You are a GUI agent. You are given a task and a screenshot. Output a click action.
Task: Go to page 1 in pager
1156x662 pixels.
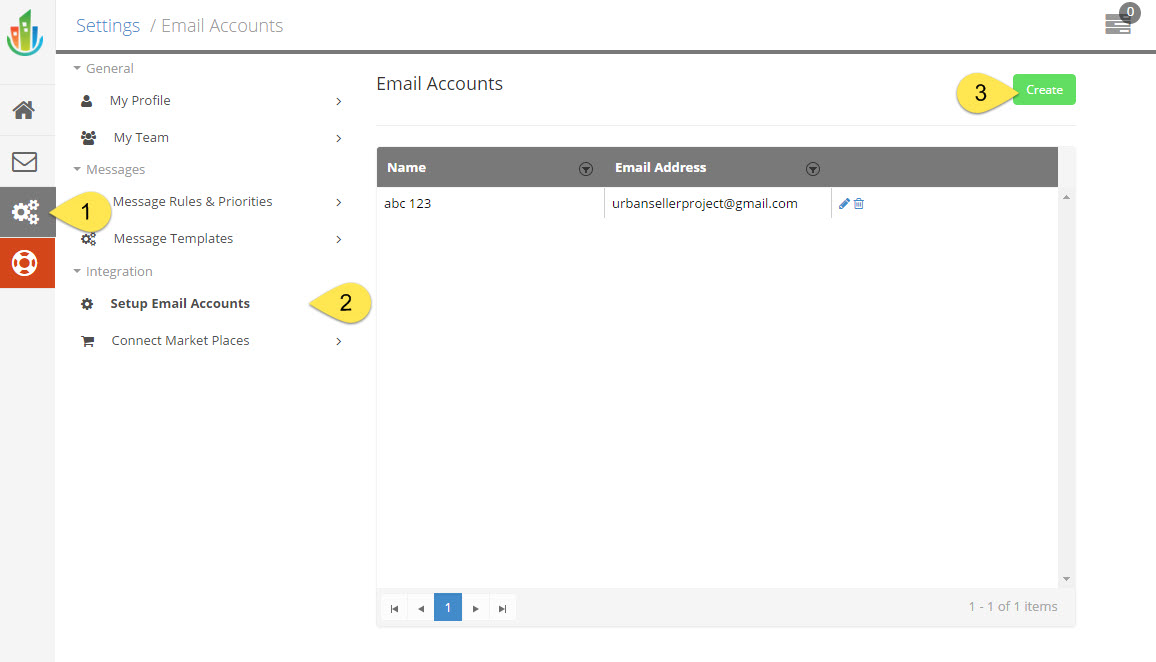pyautogui.click(x=448, y=607)
